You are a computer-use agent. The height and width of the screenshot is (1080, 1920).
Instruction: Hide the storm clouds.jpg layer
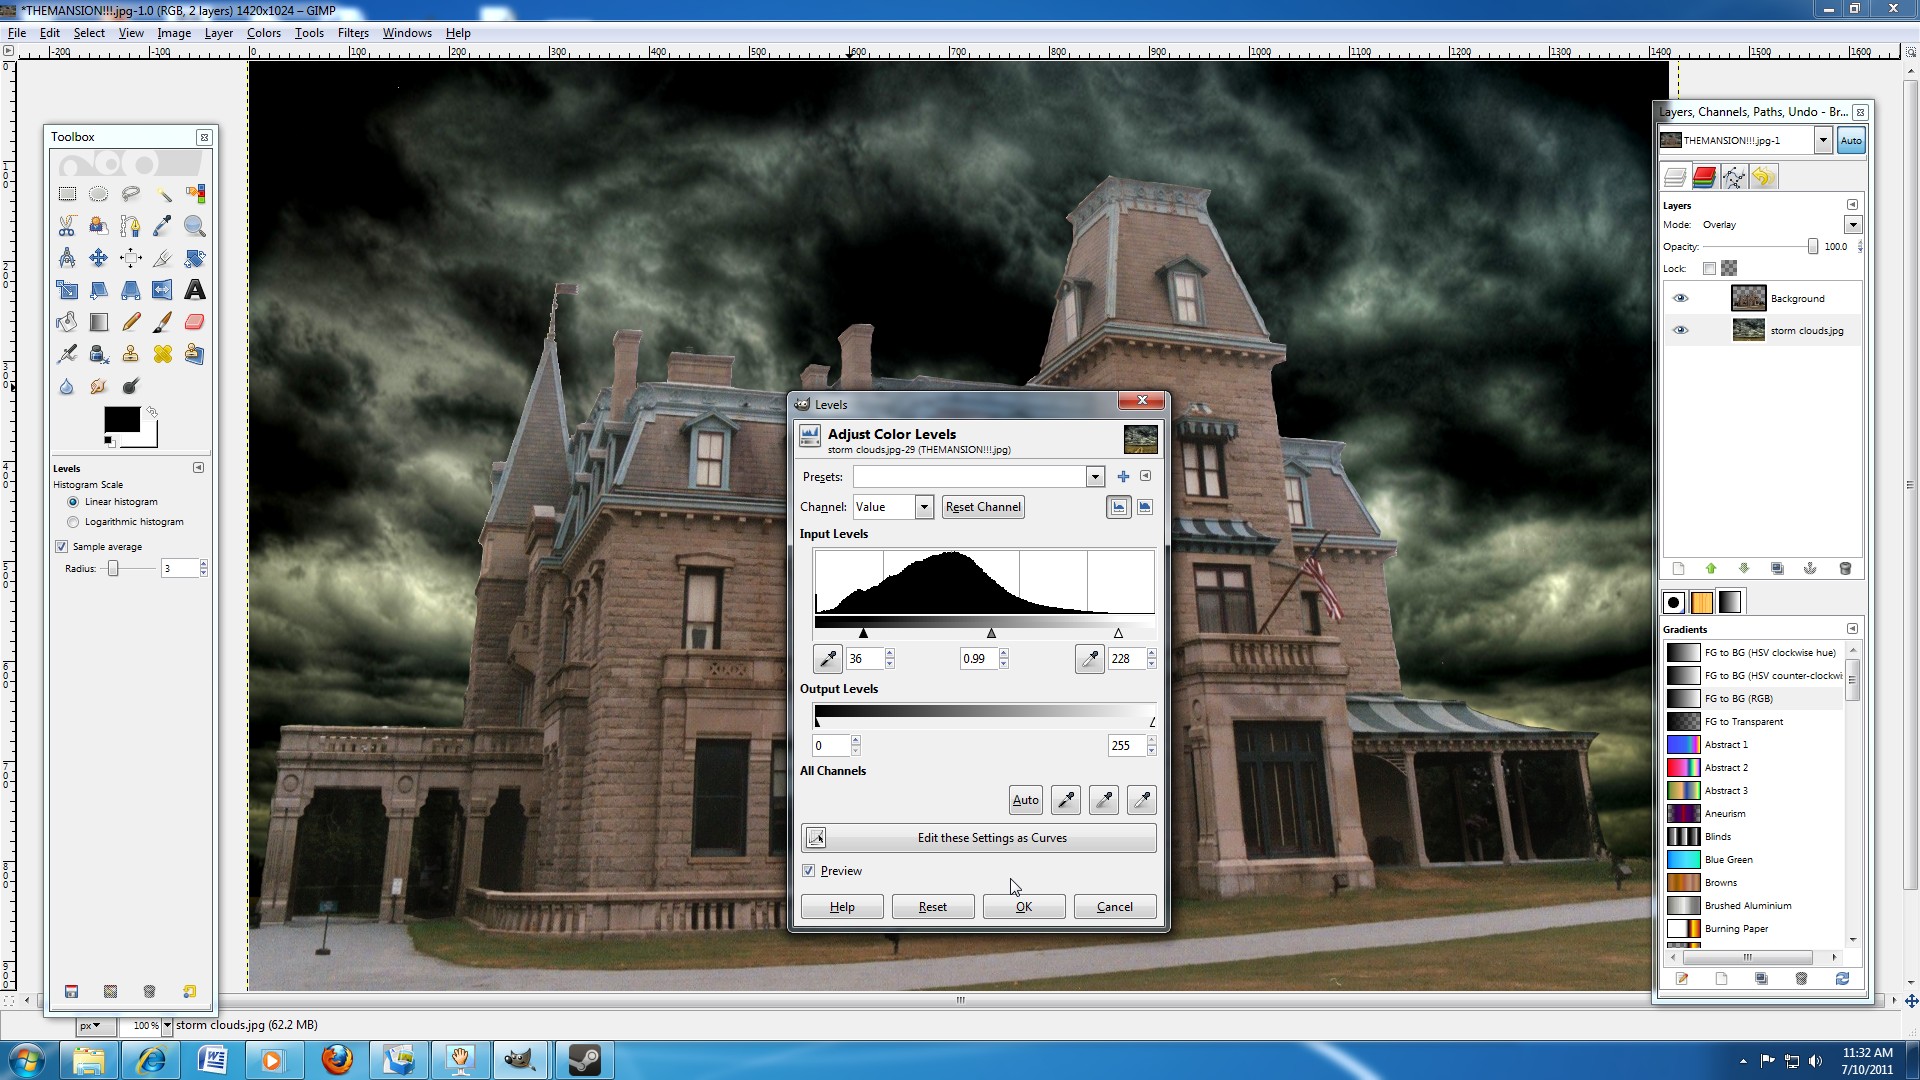(x=1680, y=330)
